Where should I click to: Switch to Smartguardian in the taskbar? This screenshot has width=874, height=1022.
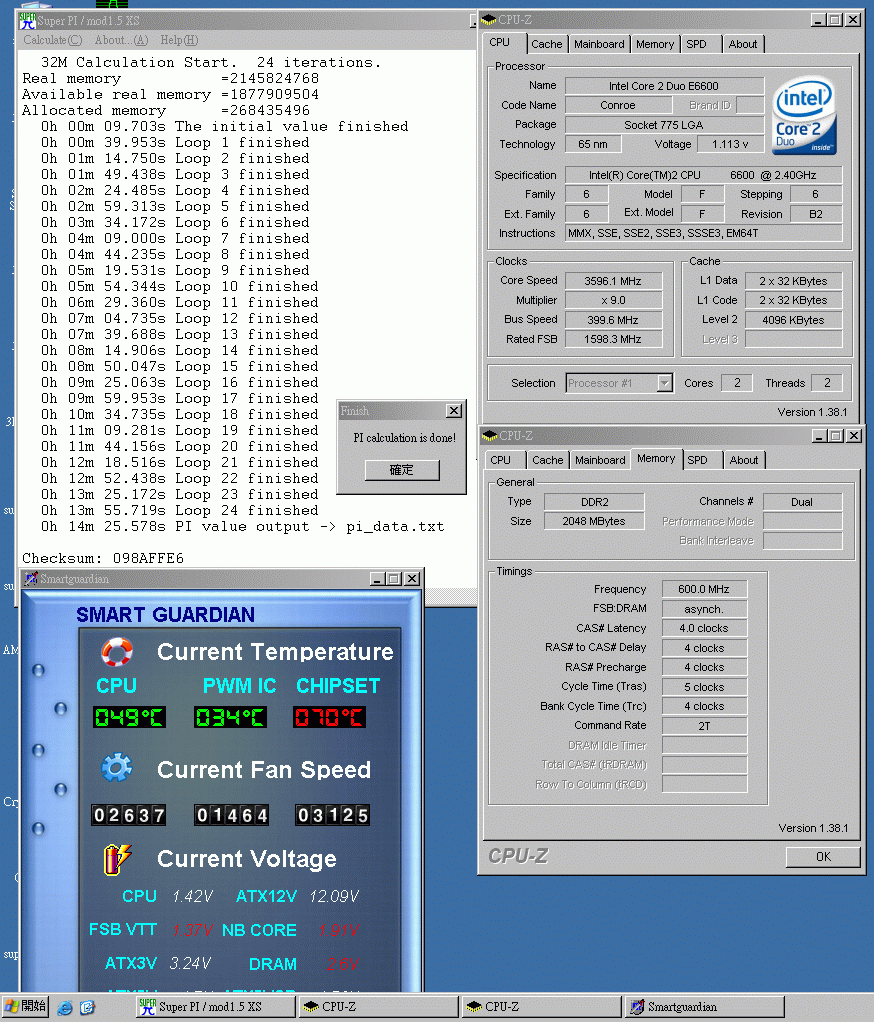coord(704,1007)
